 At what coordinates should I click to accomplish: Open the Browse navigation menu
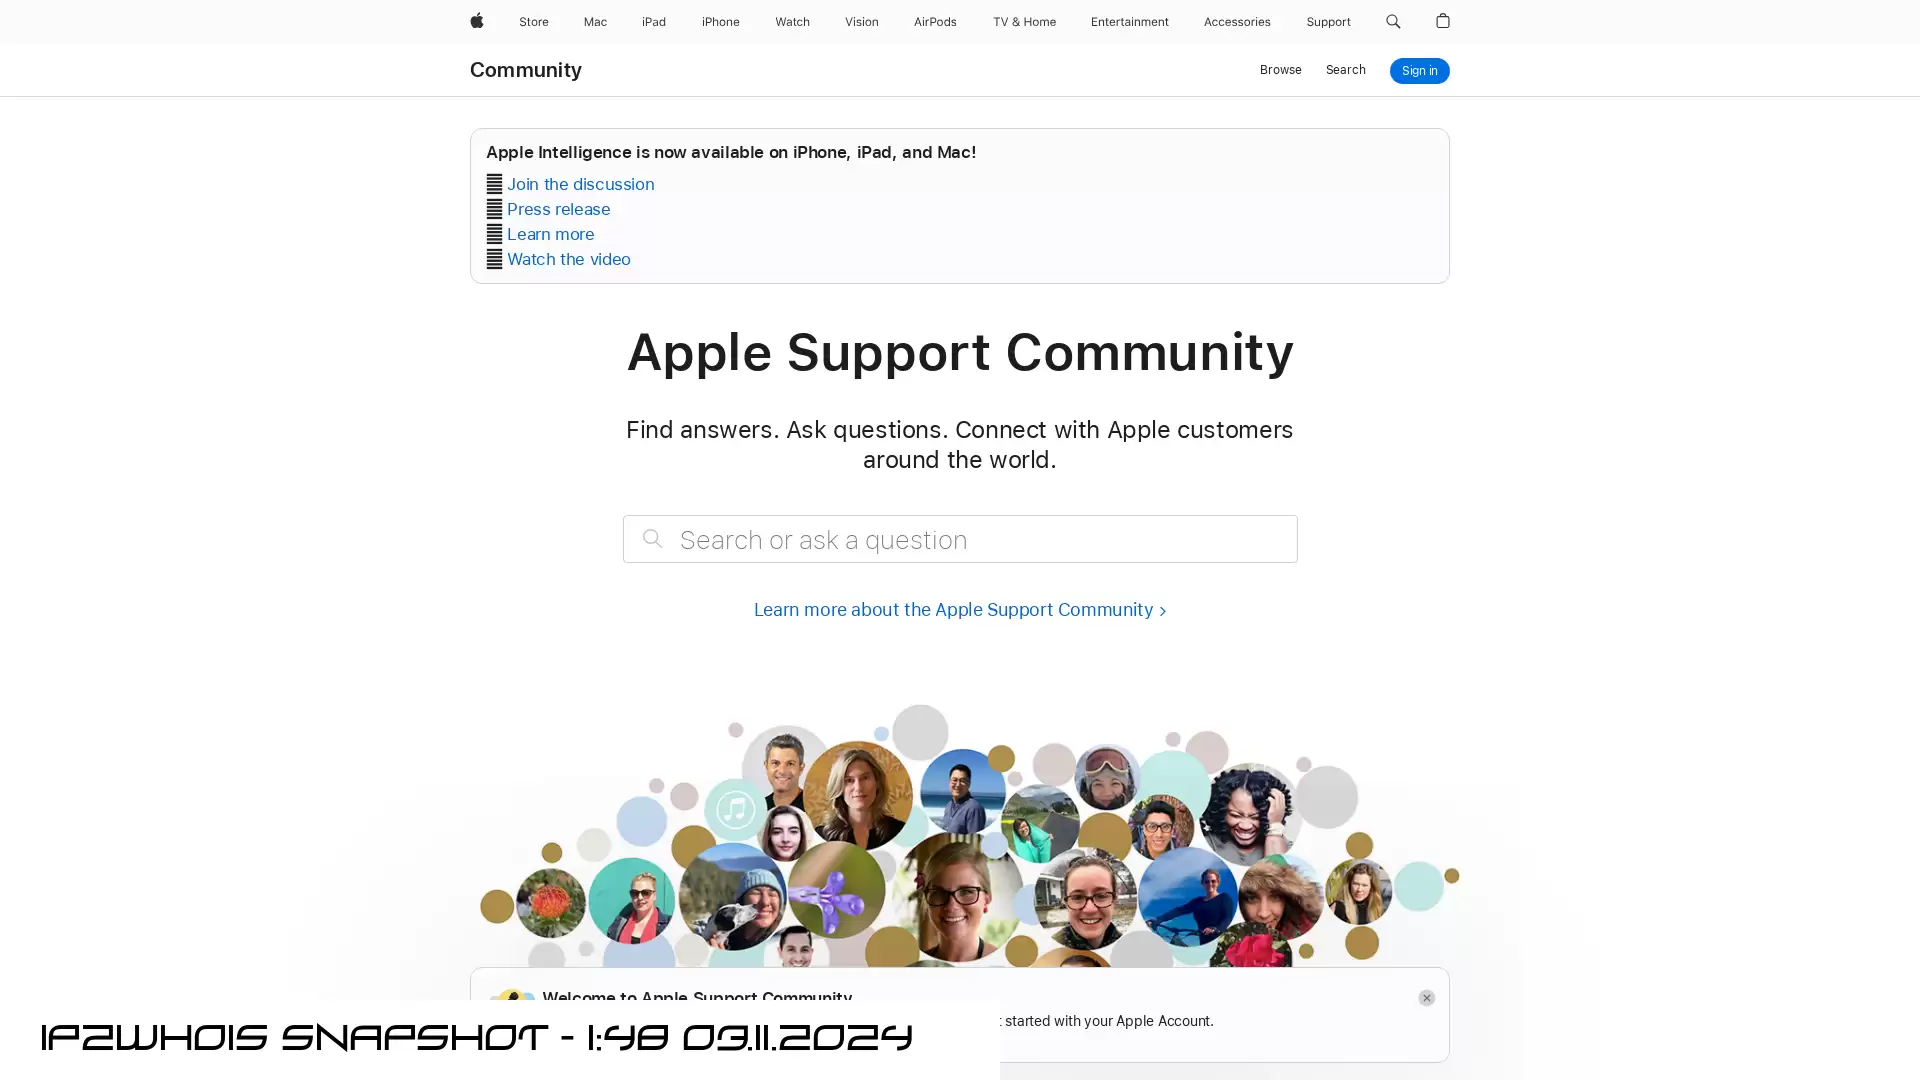pyautogui.click(x=1280, y=69)
